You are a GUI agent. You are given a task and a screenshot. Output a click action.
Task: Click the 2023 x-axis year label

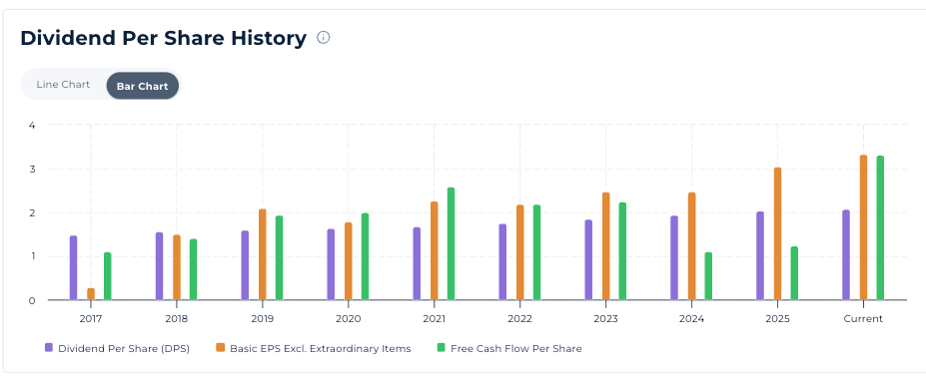tap(605, 319)
